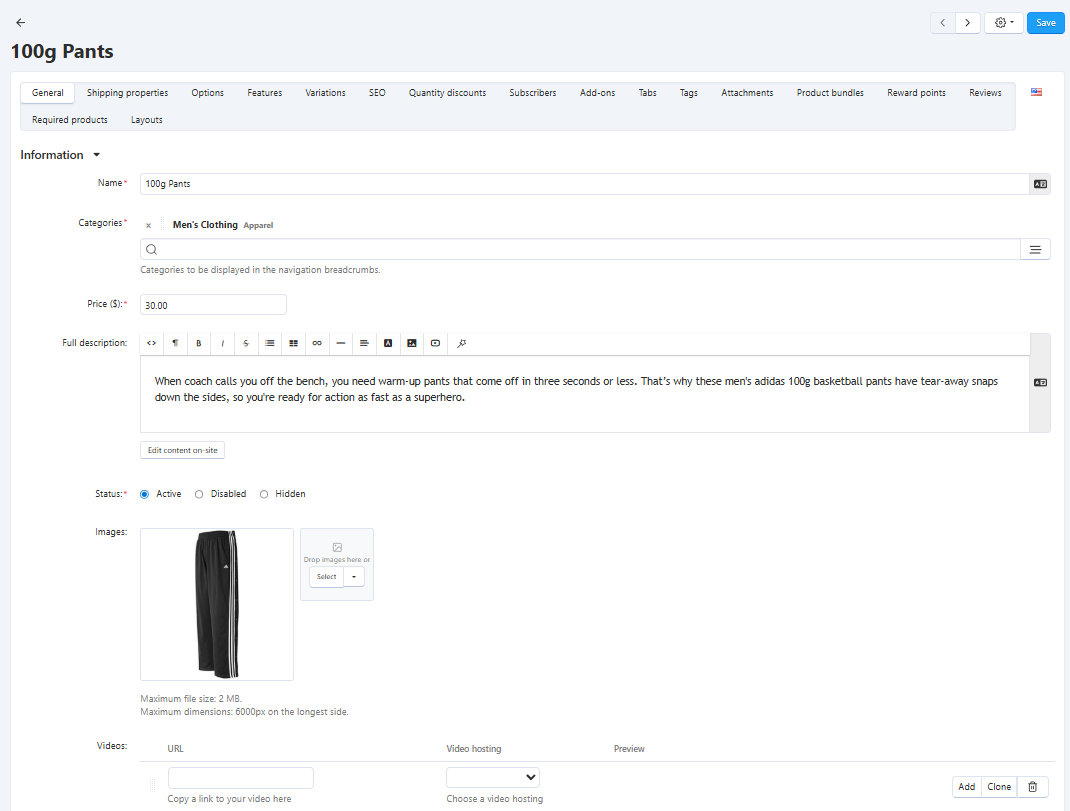Click the product Name field
The width and height of the screenshot is (1070, 811).
(x=585, y=184)
